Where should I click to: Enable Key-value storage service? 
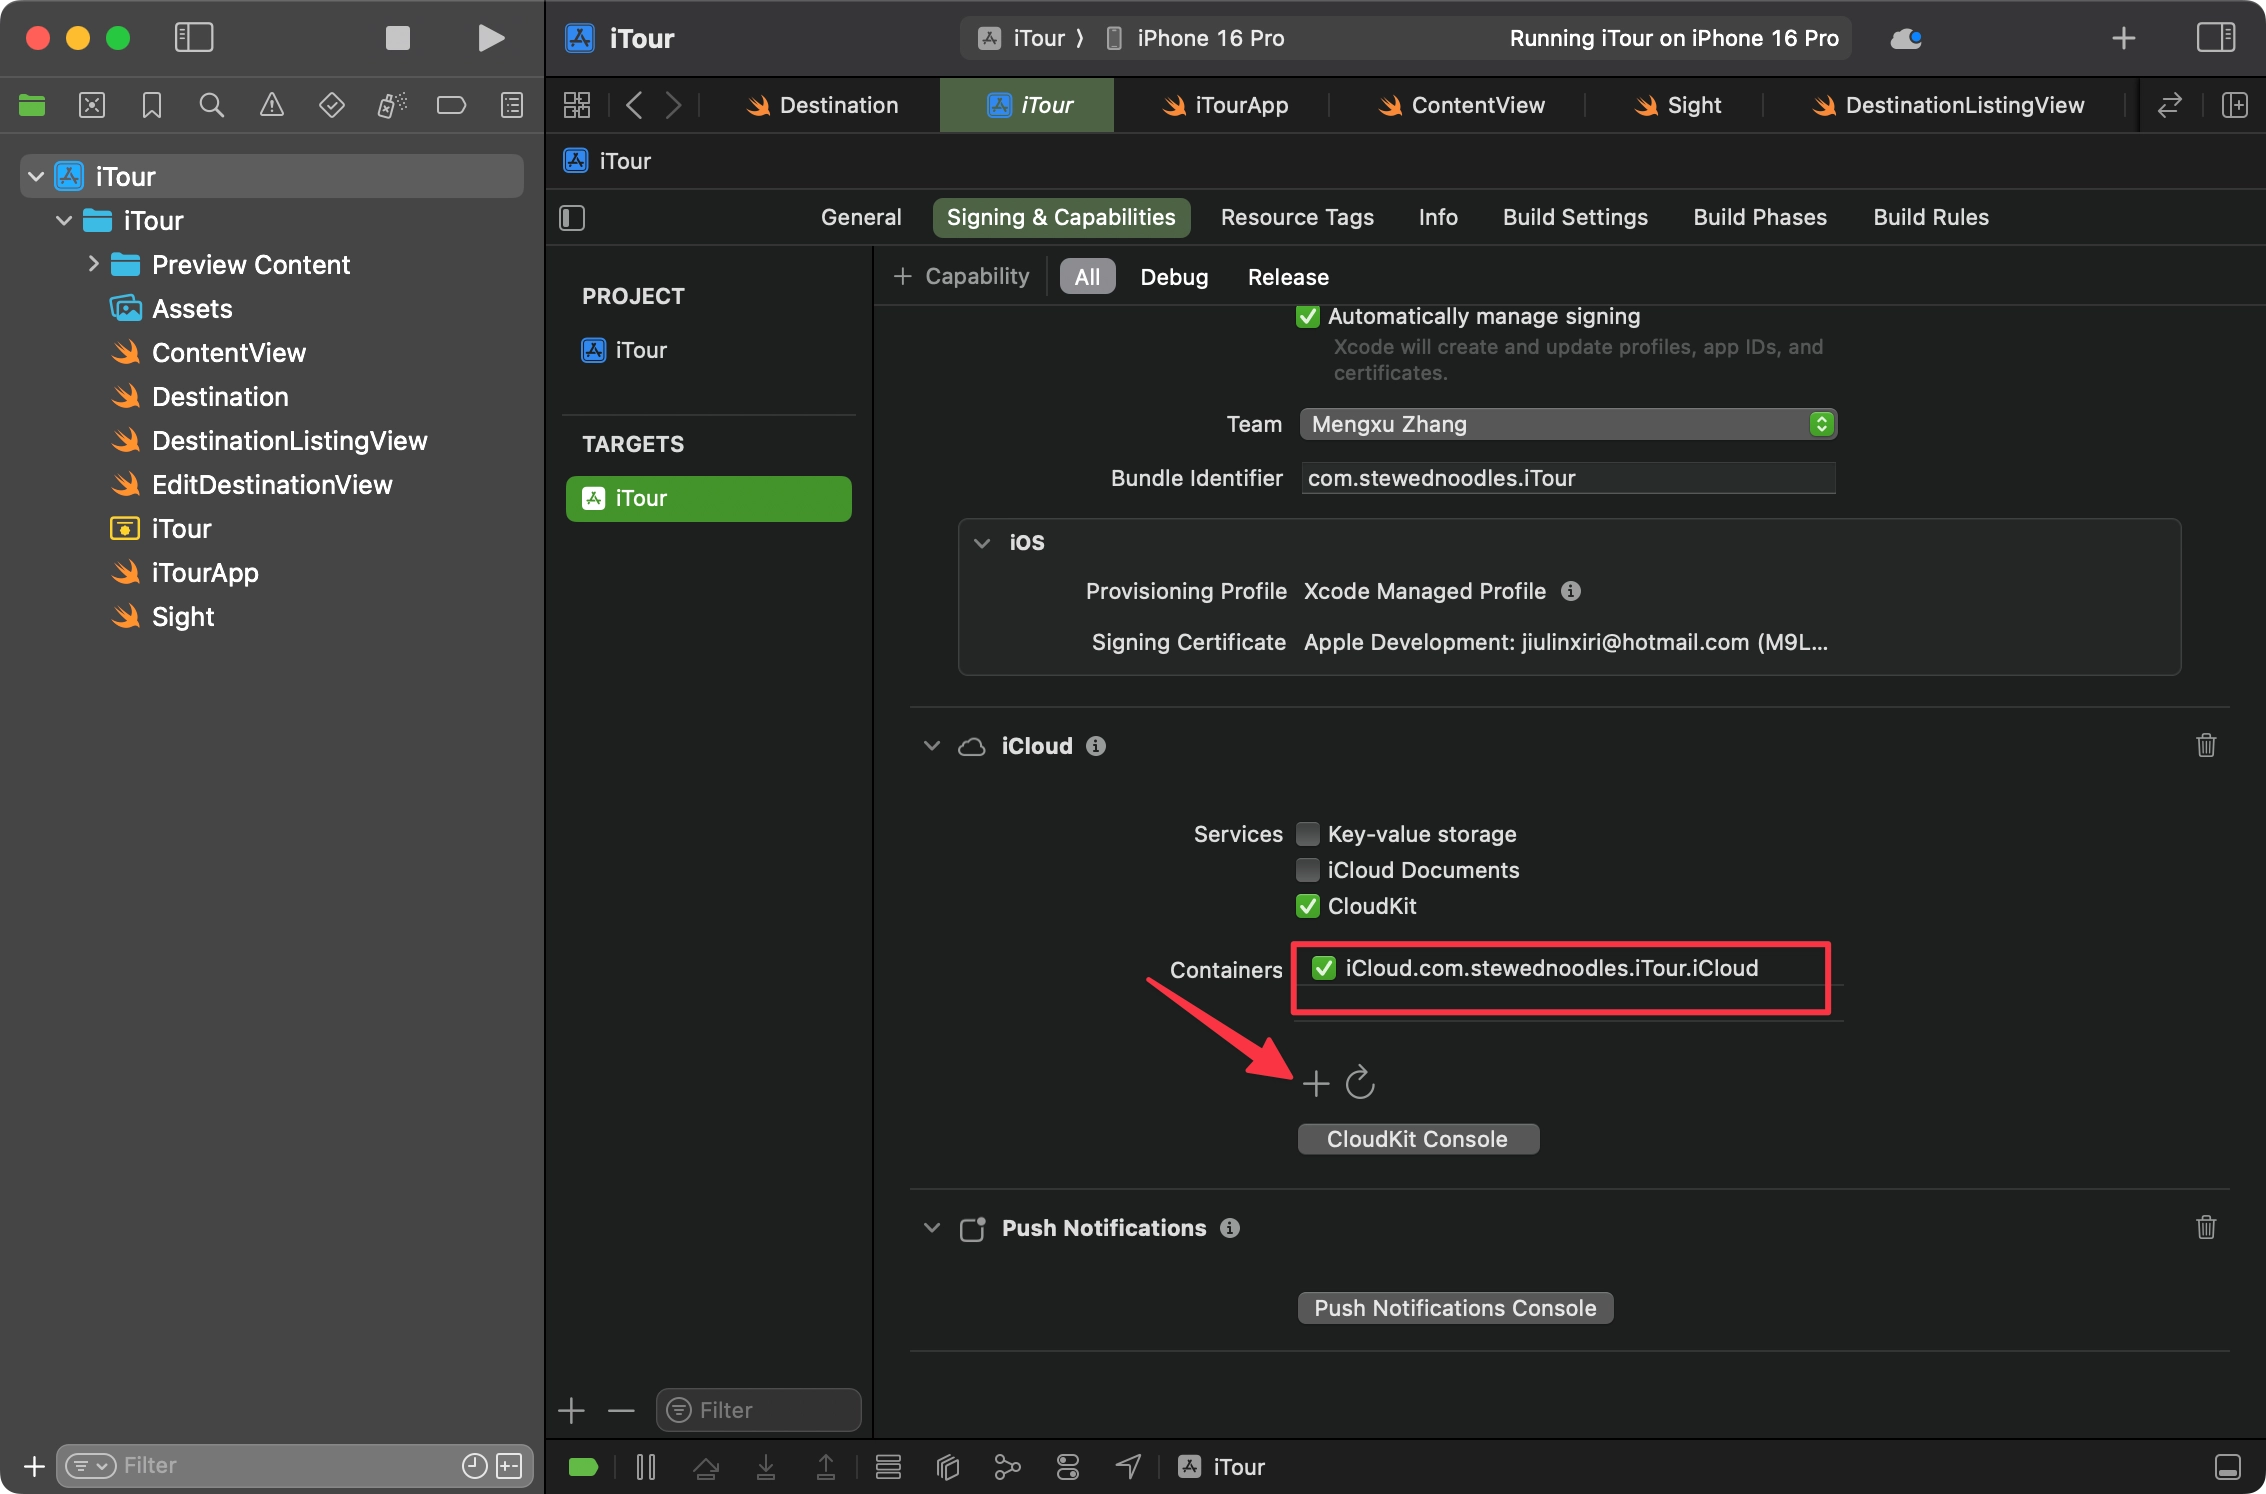1308,834
